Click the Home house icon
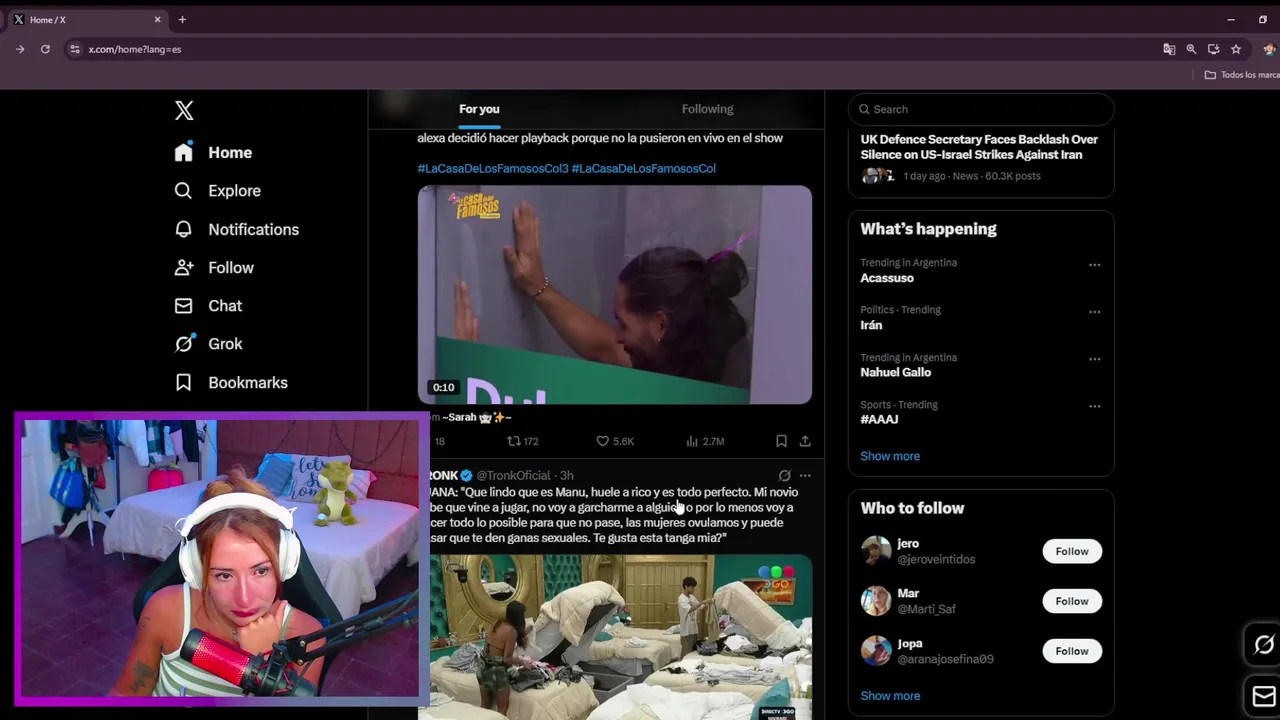The width and height of the screenshot is (1280, 720). tap(183, 152)
